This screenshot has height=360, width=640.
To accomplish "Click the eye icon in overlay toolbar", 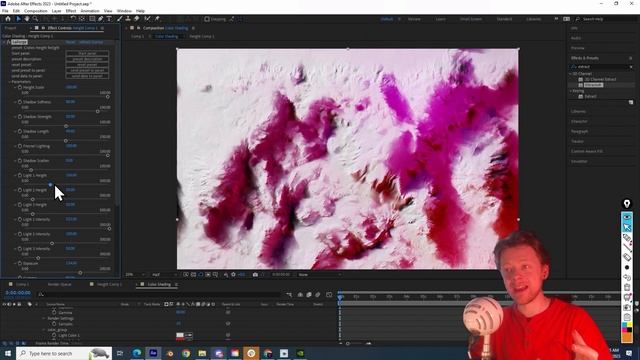I will (x=627, y=217).
